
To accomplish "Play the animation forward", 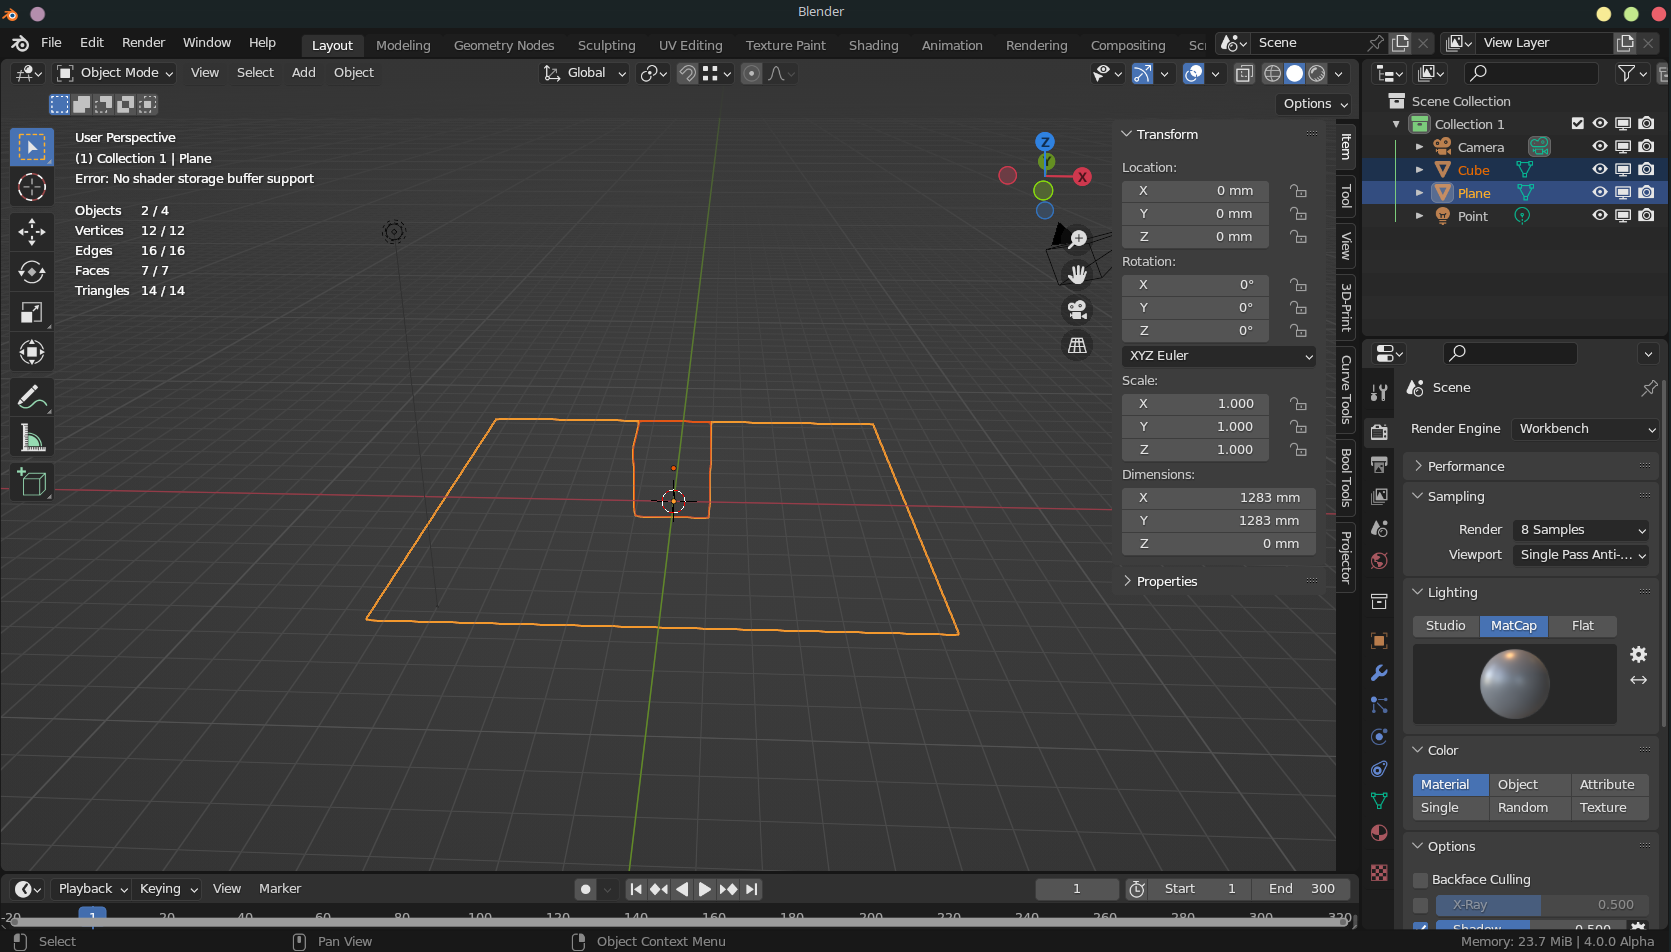I will click(705, 889).
